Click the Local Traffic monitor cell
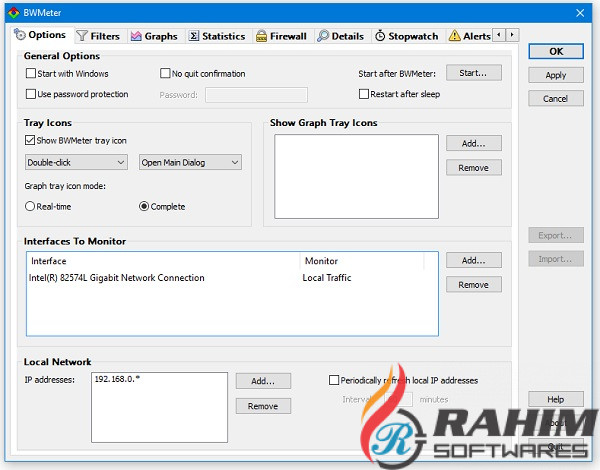 point(327,277)
